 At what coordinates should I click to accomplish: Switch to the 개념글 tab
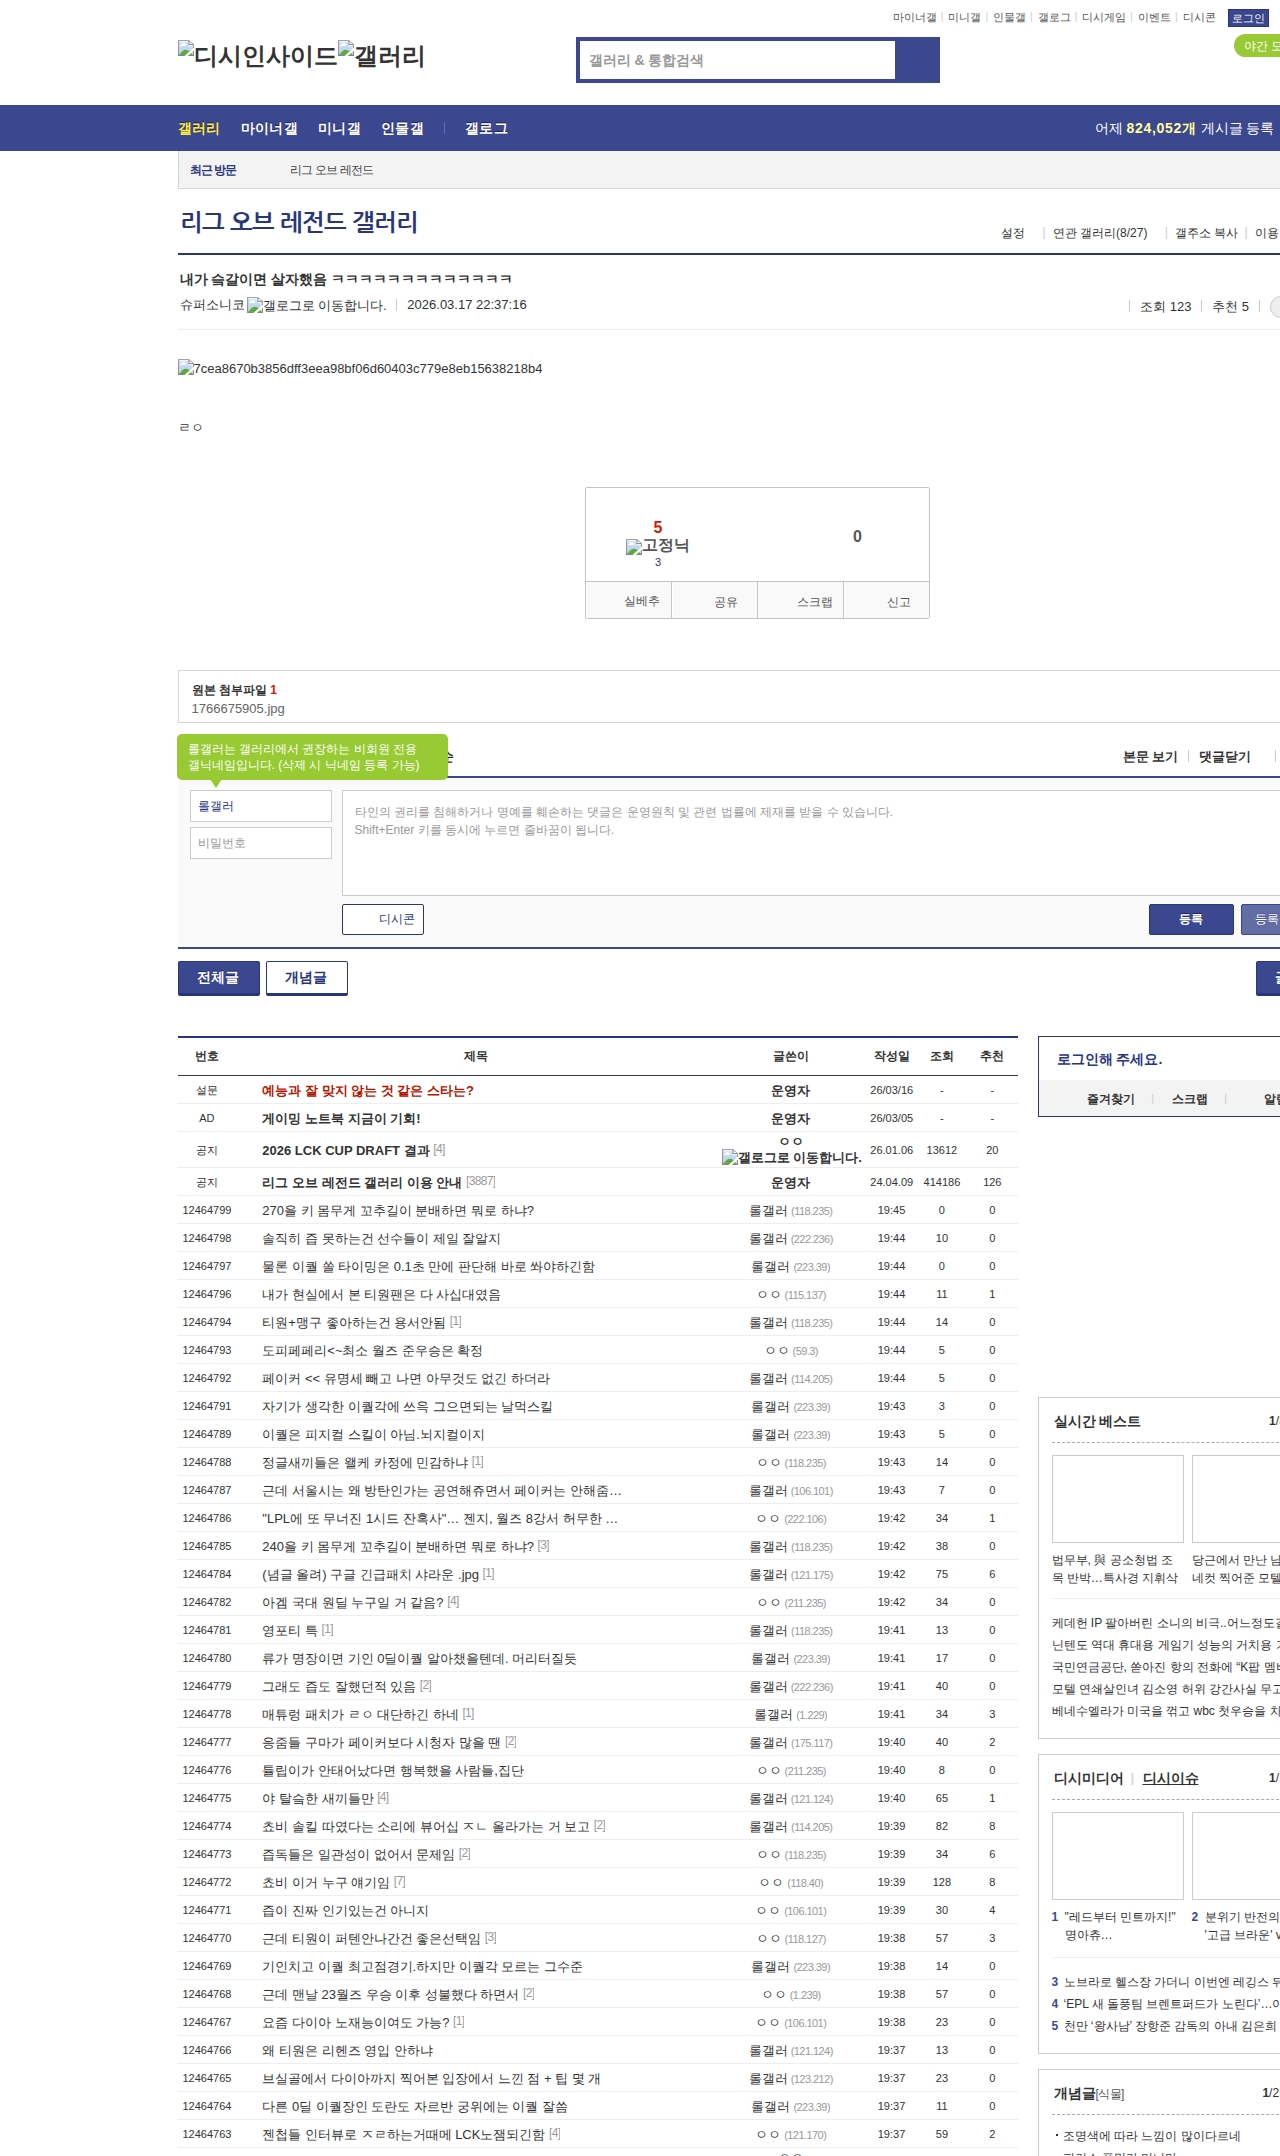(306, 978)
